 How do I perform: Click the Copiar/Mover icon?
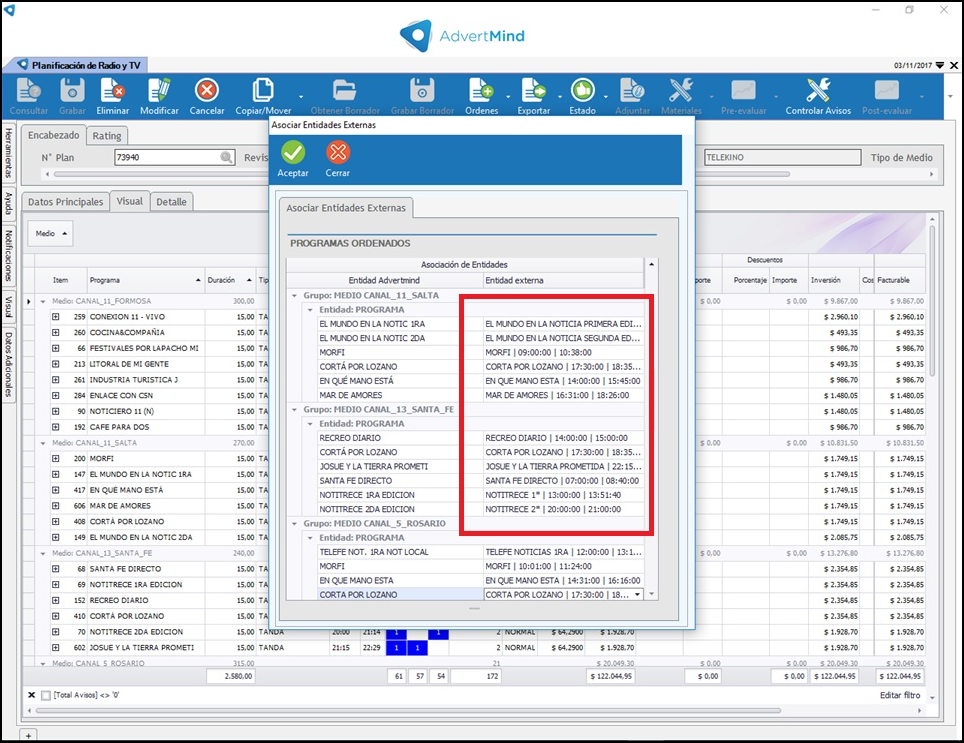263,90
